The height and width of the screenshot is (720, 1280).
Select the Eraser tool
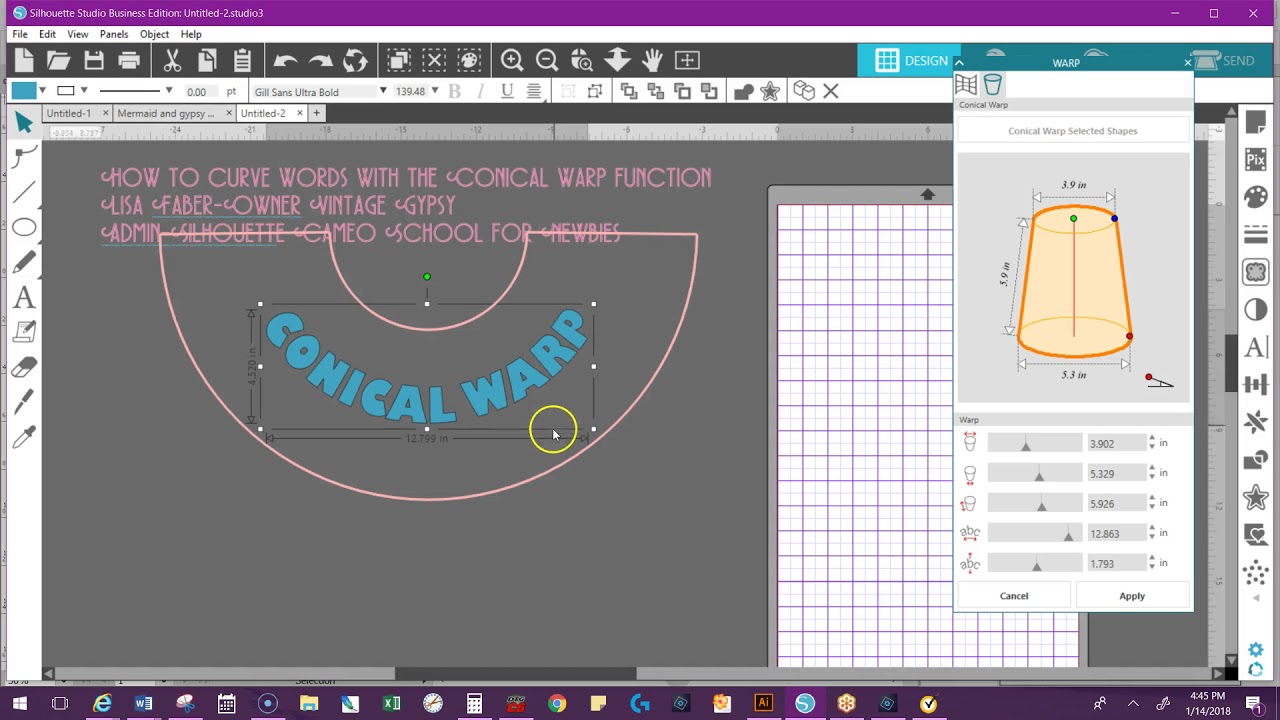(25, 367)
